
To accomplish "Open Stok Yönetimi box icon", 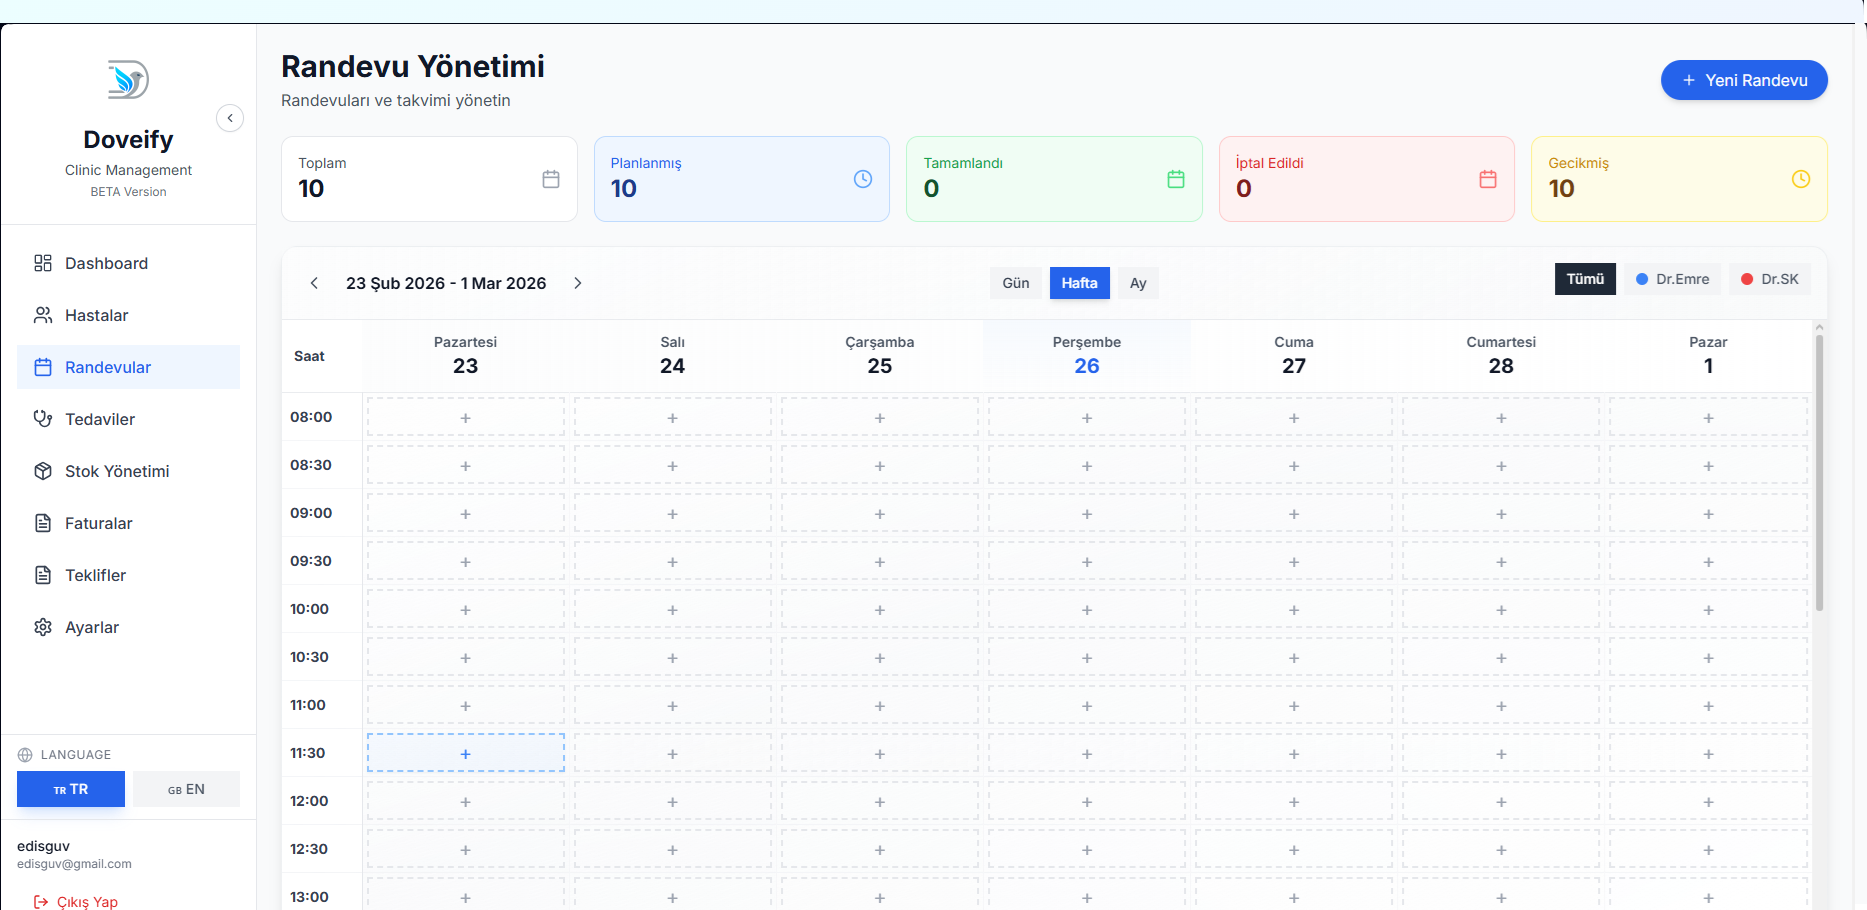I will coord(43,471).
